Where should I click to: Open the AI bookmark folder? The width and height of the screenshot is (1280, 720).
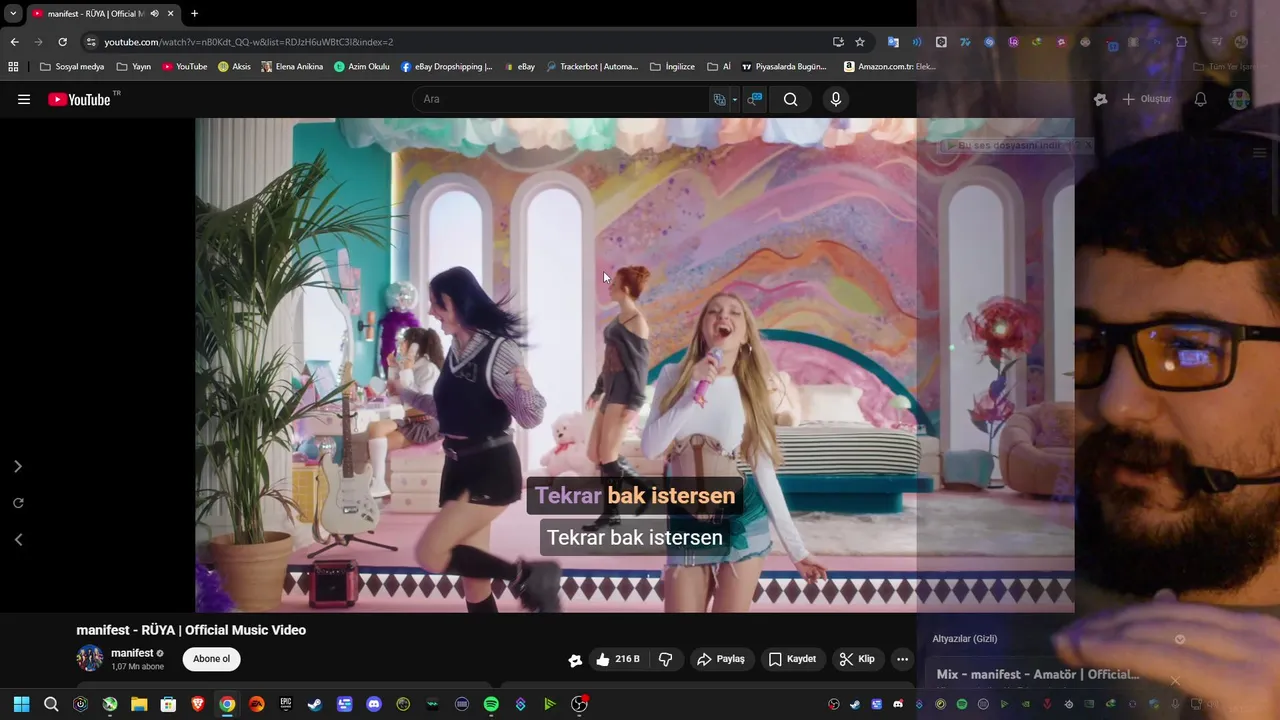coord(719,67)
